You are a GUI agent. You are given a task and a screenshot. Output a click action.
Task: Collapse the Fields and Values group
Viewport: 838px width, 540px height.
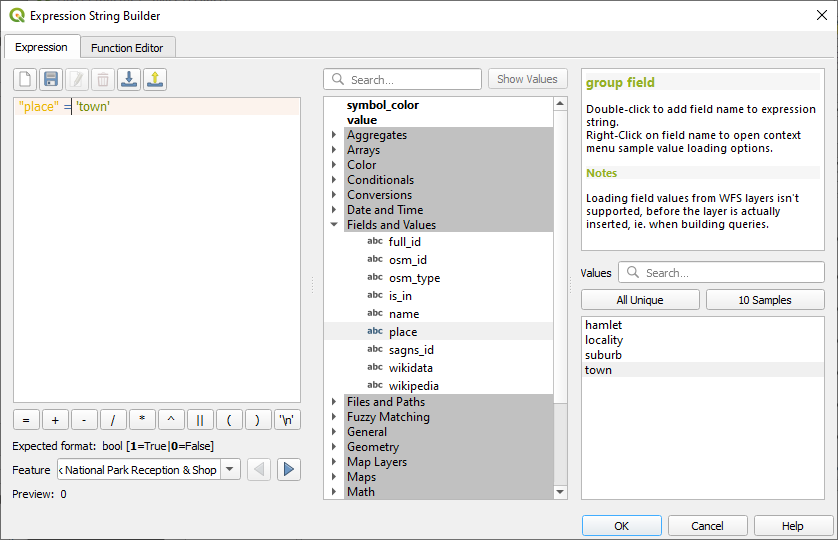point(334,225)
